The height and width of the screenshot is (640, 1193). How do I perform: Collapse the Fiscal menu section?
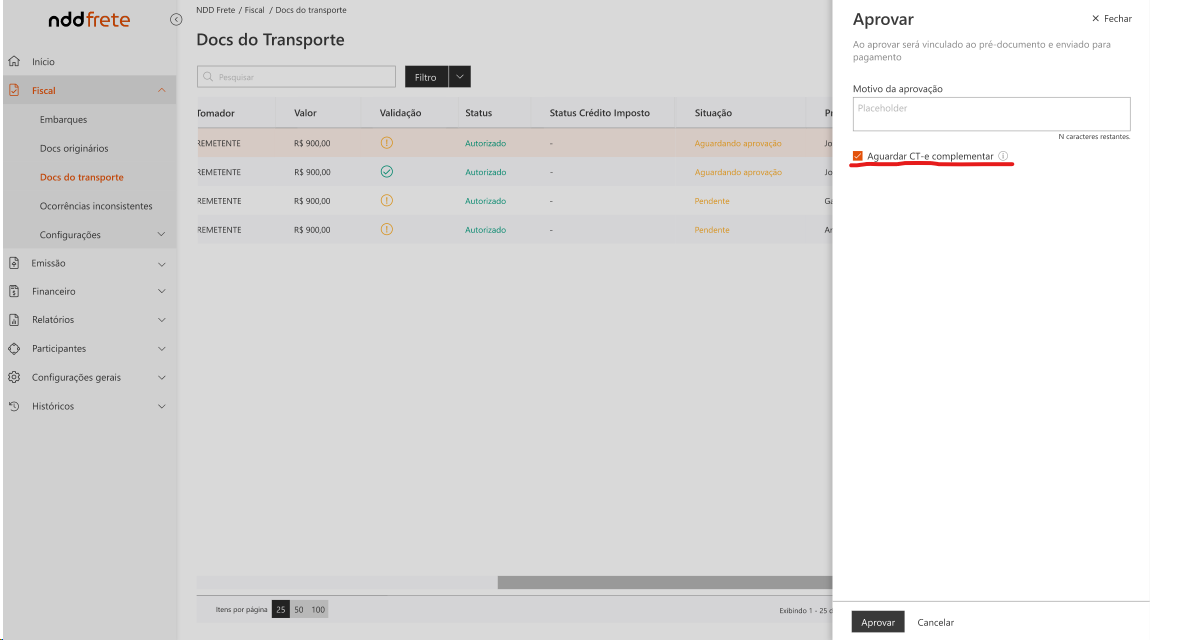pyautogui.click(x=162, y=91)
